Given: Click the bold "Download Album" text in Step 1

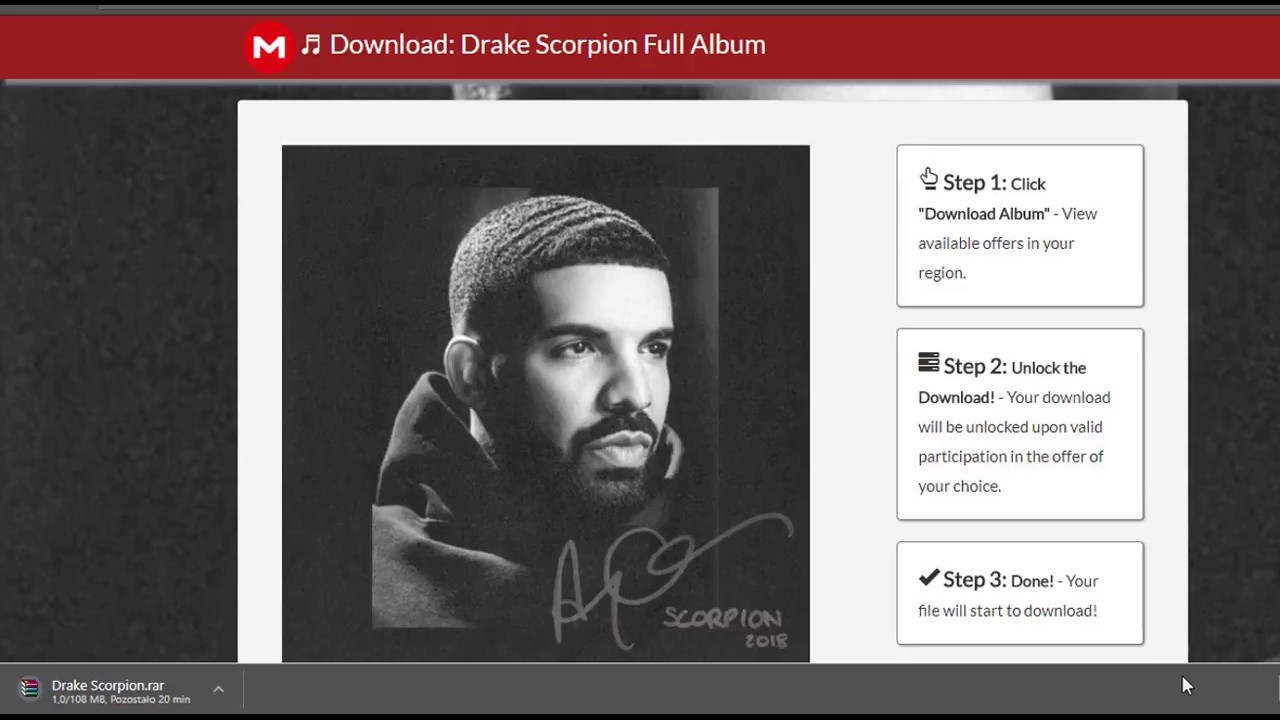Looking at the screenshot, I should [x=984, y=214].
